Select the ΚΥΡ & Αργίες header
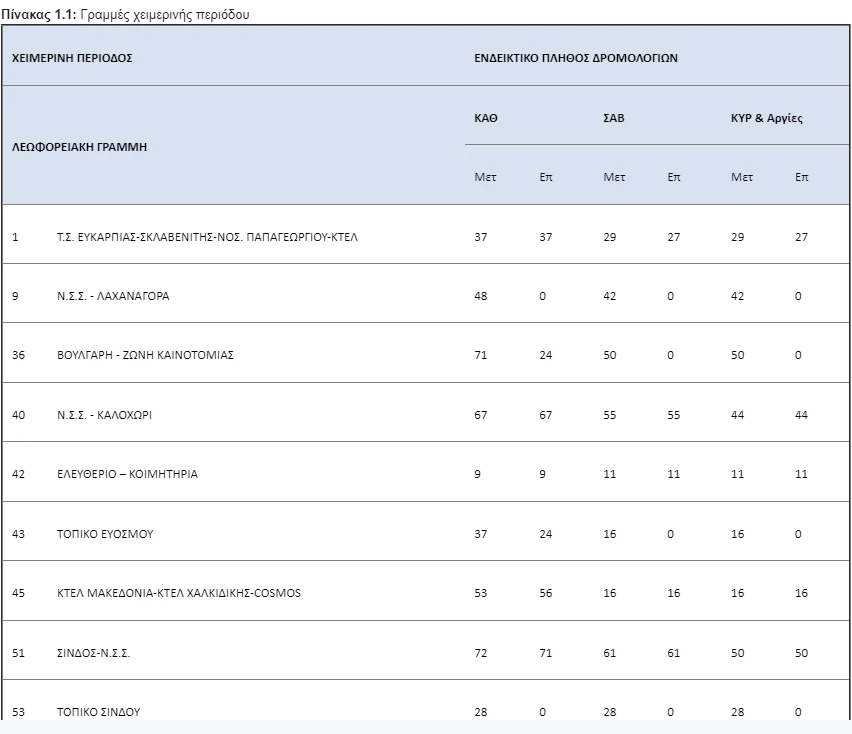The width and height of the screenshot is (852, 734). pyautogui.click(x=767, y=116)
